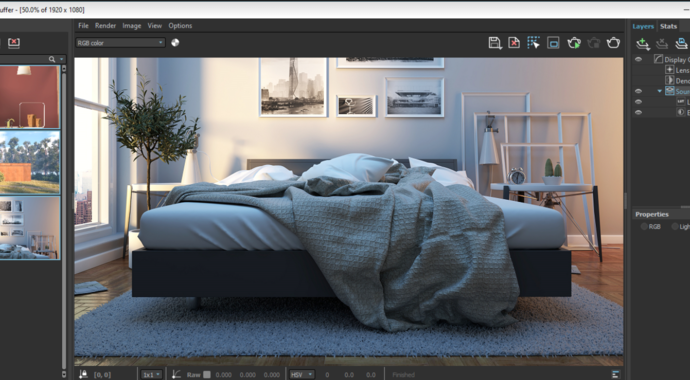Click the status bar panel toggle icon
Screen dimensions: 690x380
[615, 374]
